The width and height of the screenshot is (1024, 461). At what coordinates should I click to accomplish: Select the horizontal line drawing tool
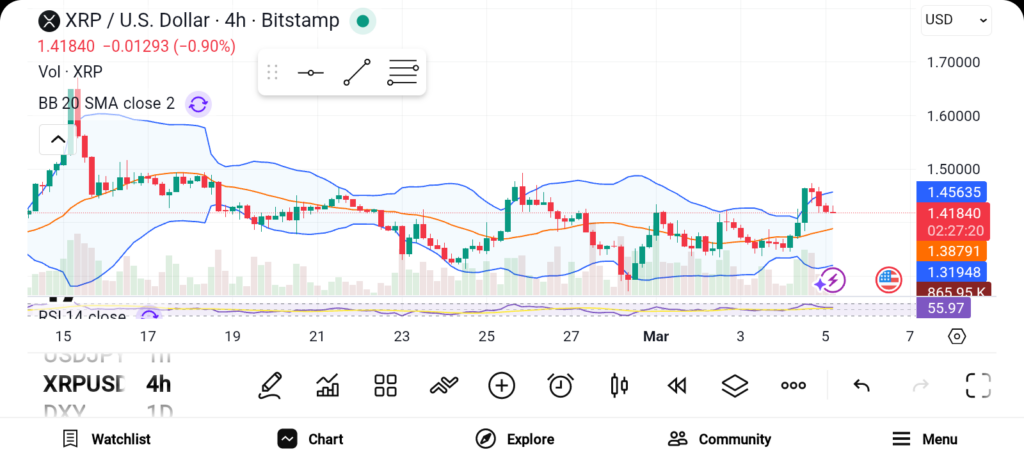pyautogui.click(x=311, y=73)
